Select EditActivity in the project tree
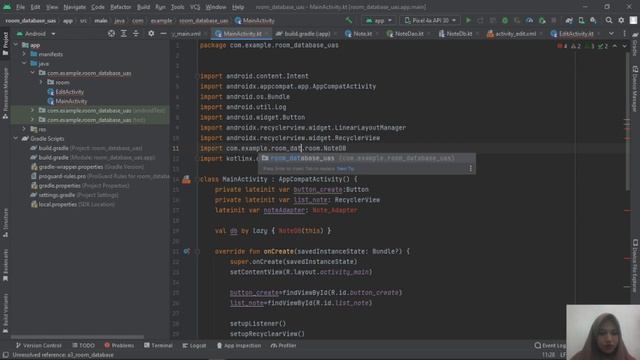 [70, 92]
